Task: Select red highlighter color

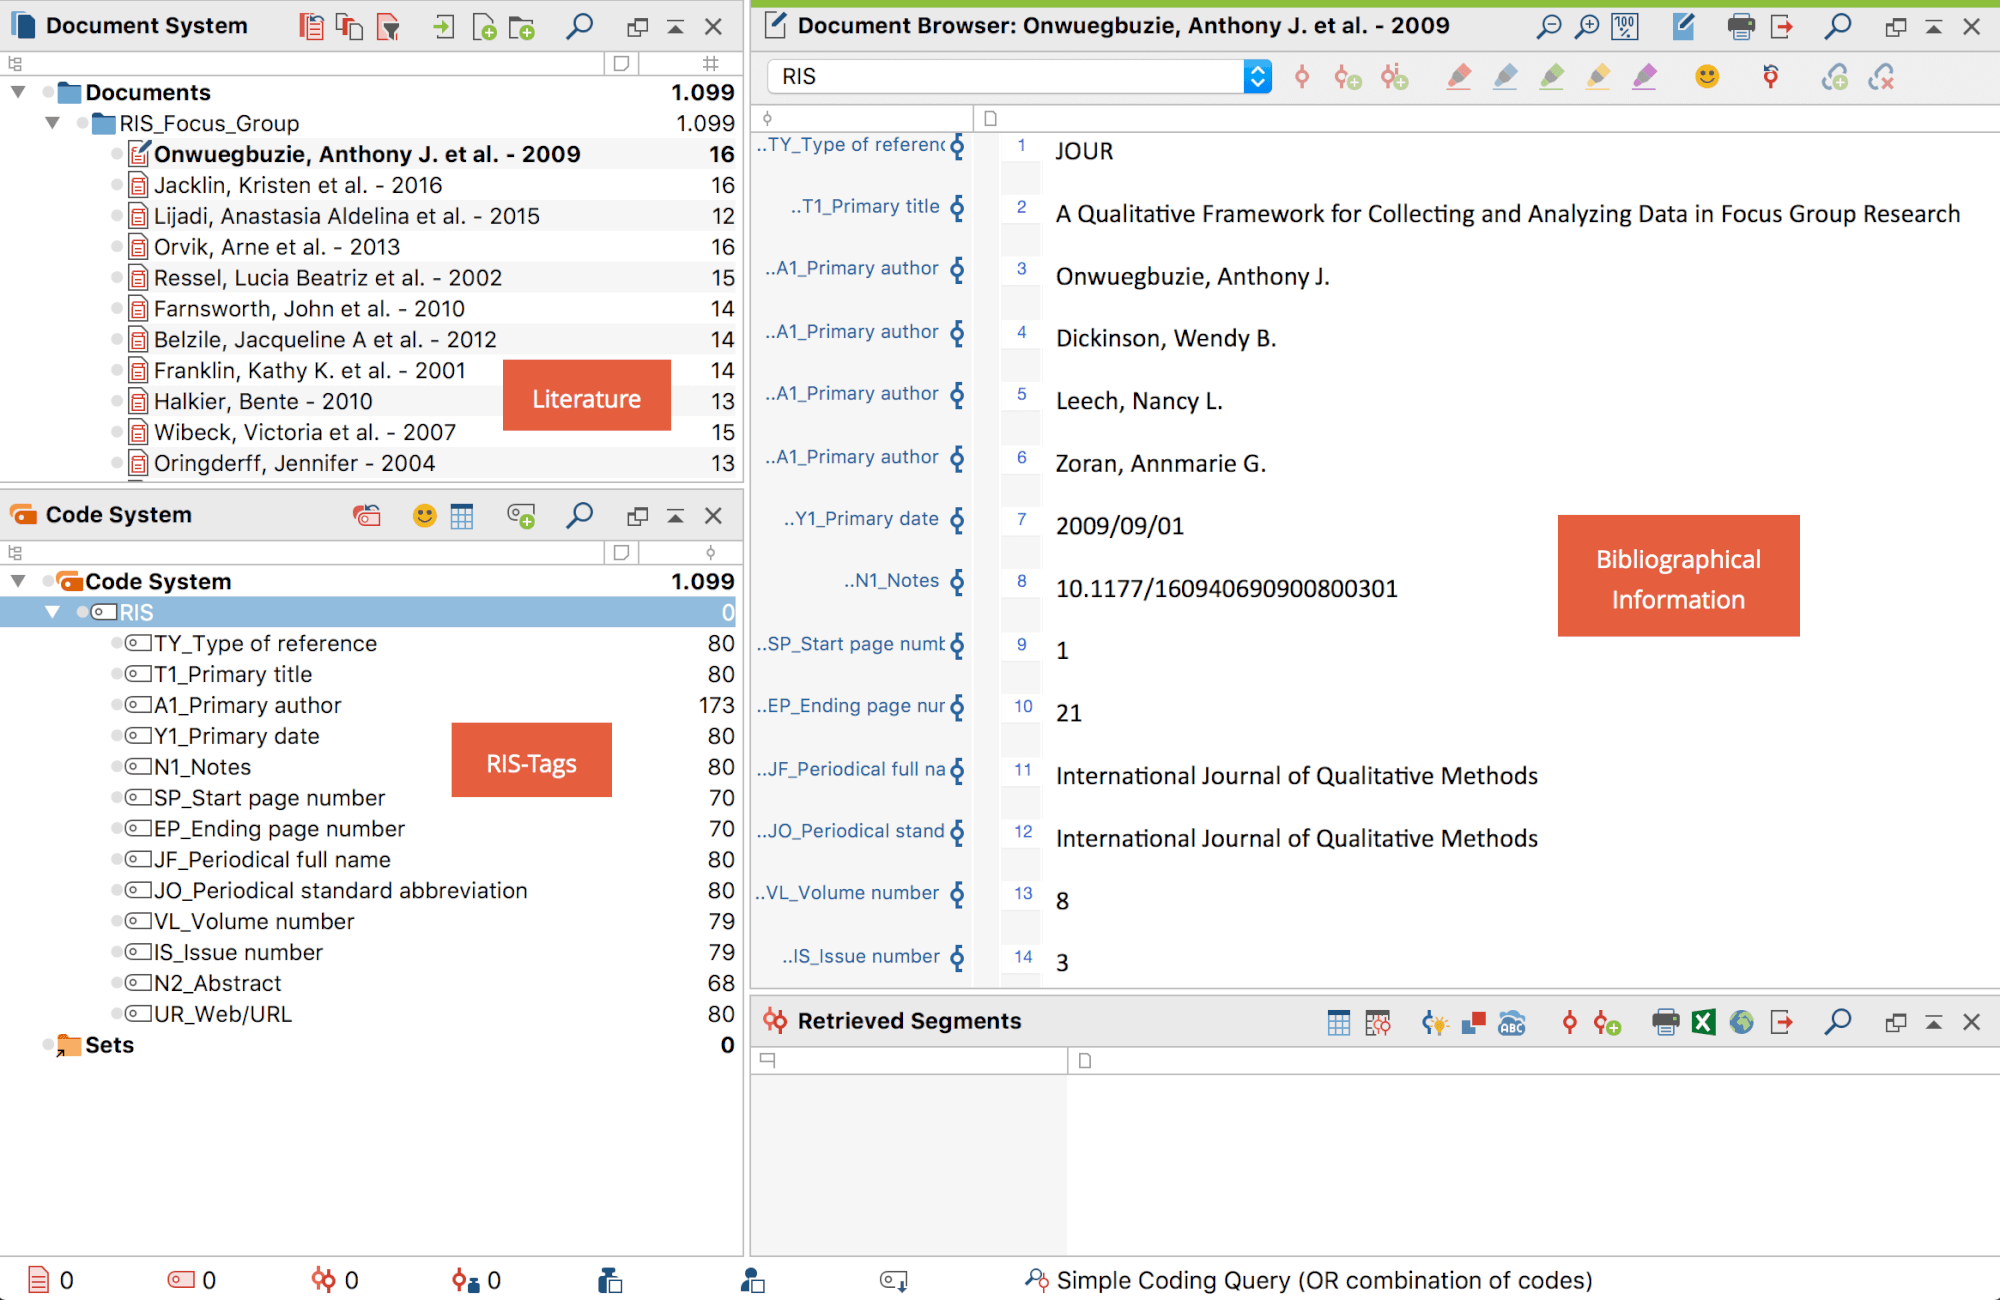Action: pyautogui.click(x=1459, y=77)
